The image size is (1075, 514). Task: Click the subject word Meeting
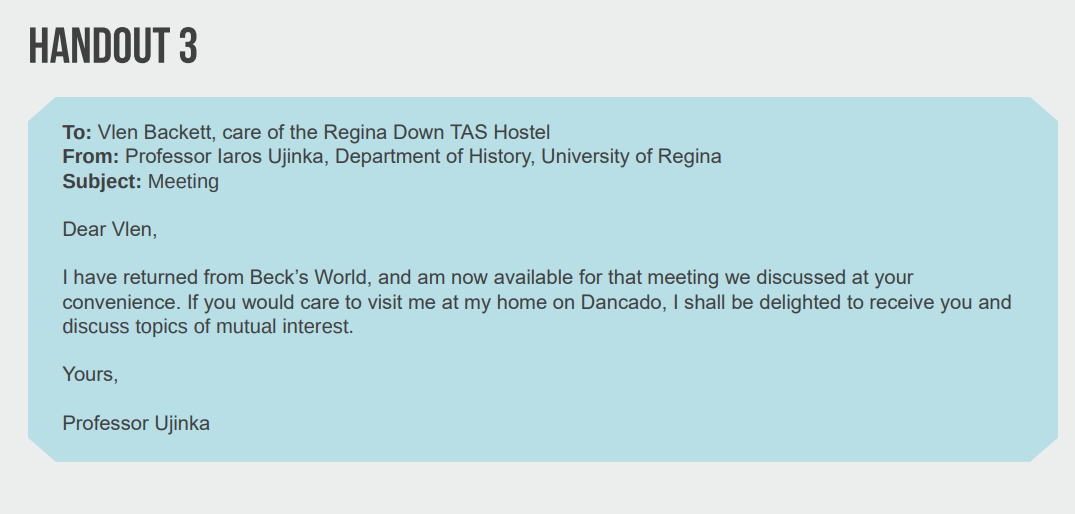(183, 181)
